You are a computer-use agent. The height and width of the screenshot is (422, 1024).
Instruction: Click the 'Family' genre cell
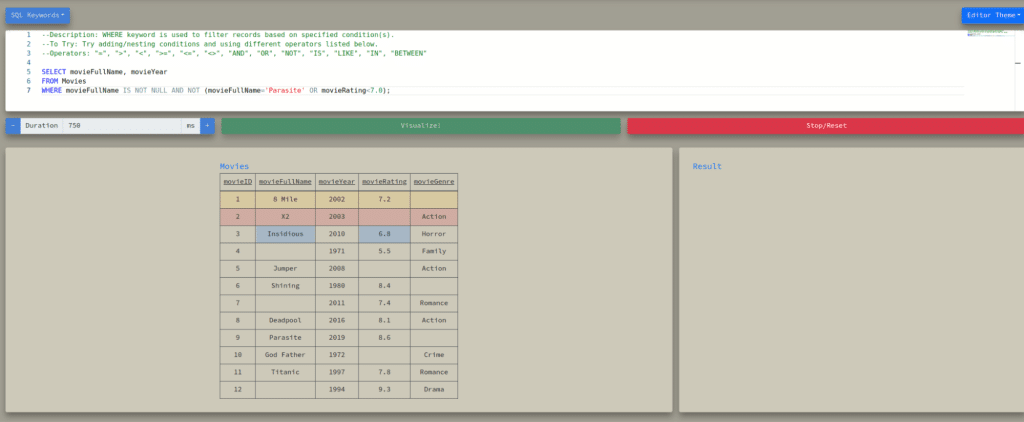tap(434, 251)
